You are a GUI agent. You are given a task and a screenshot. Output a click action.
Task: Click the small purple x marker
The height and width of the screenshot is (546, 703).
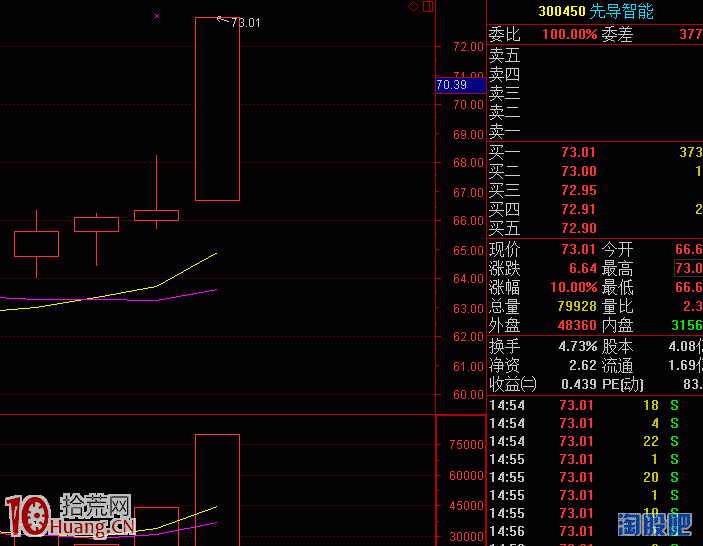pos(157,16)
